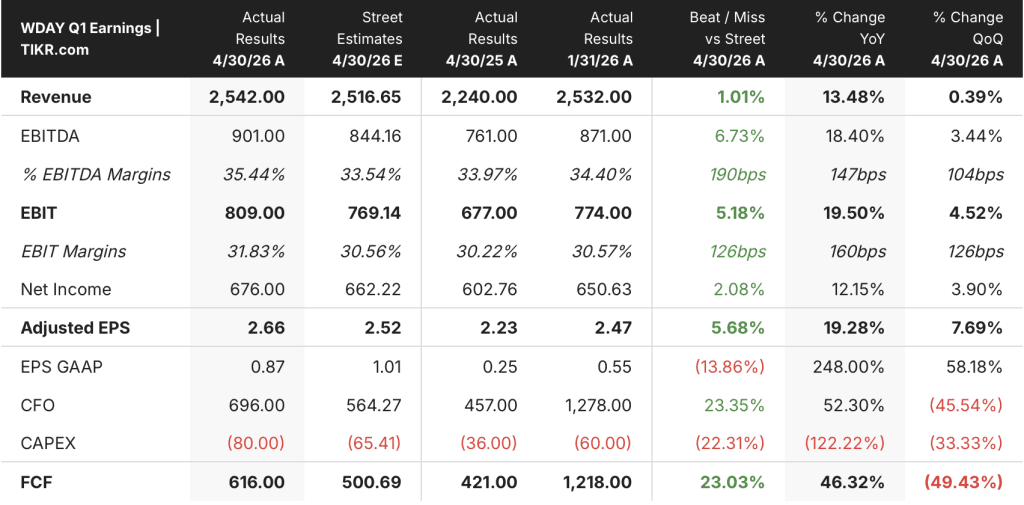The width and height of the screenshot is (1024, 505).
Task: Click CFO actual value 696.00
Action: point(259,406)
